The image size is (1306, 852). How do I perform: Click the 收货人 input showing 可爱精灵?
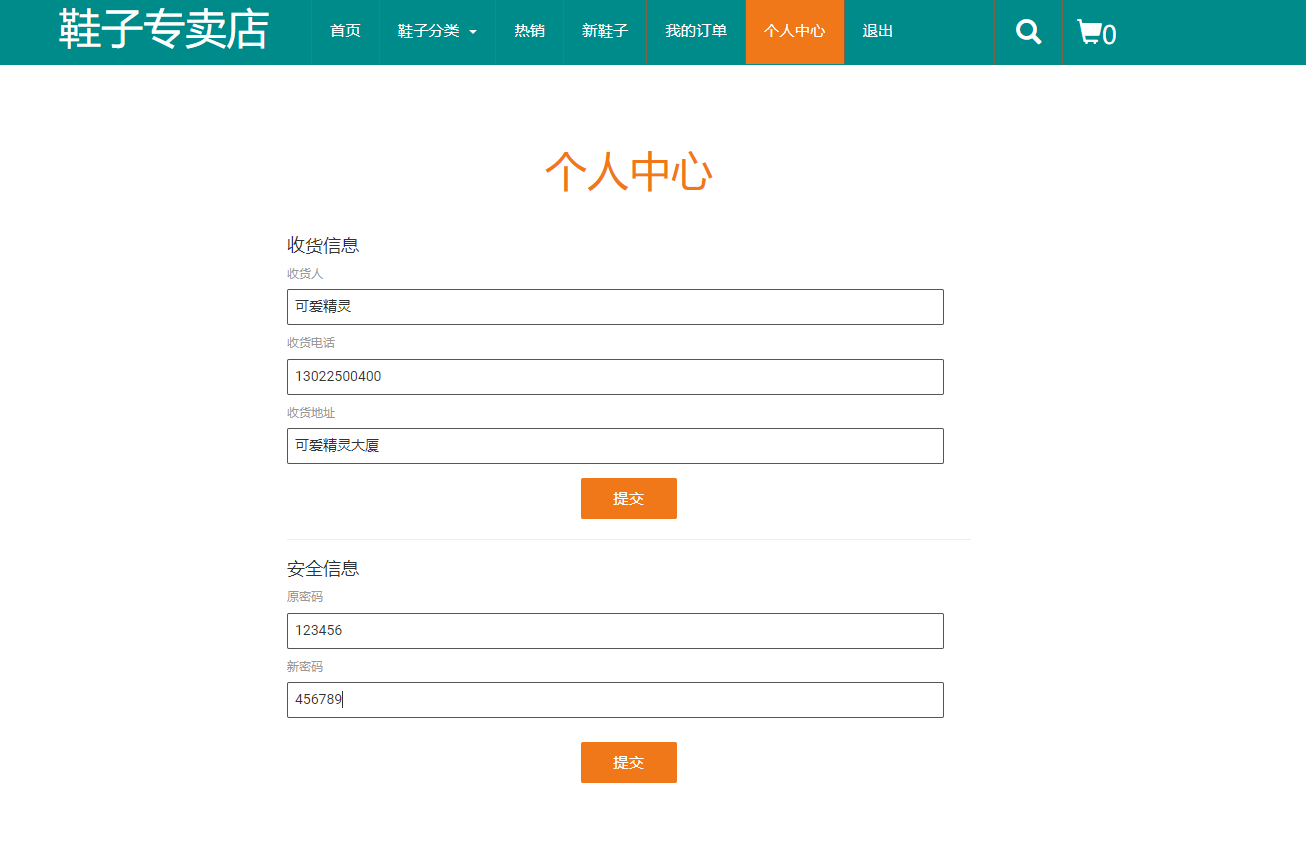pos(614,307)
